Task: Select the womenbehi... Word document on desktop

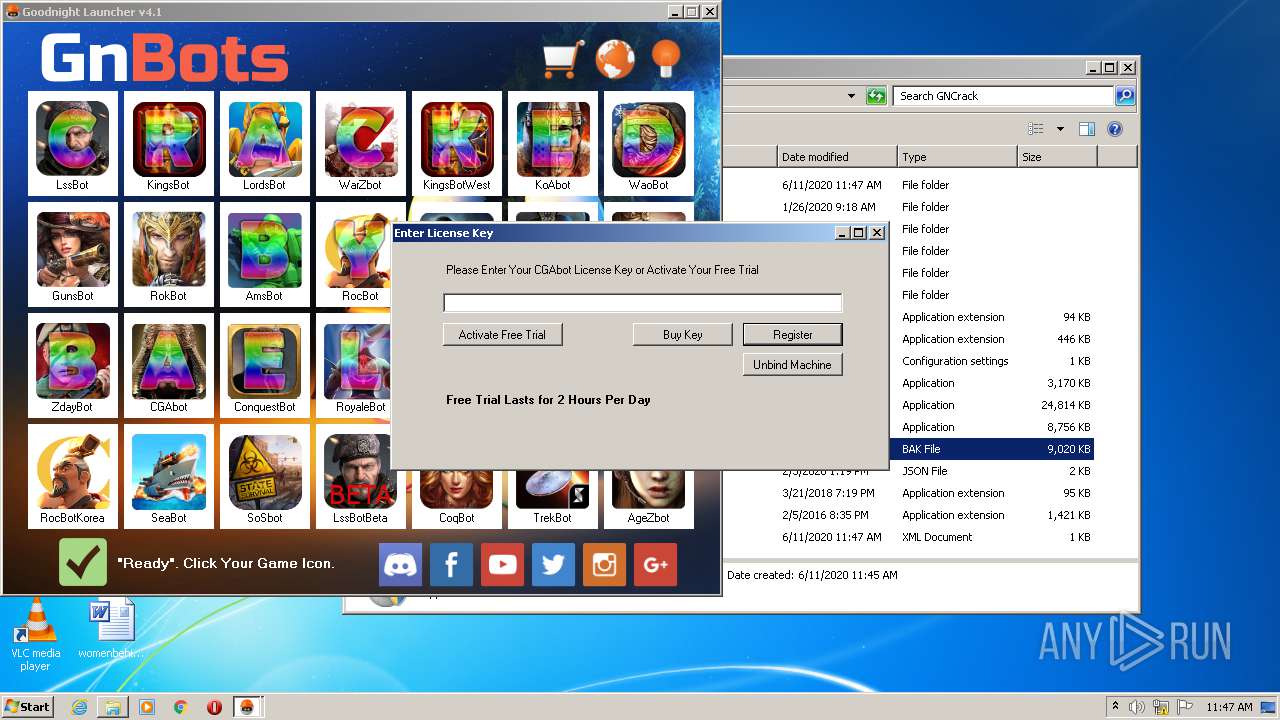Action: [111, 630]
